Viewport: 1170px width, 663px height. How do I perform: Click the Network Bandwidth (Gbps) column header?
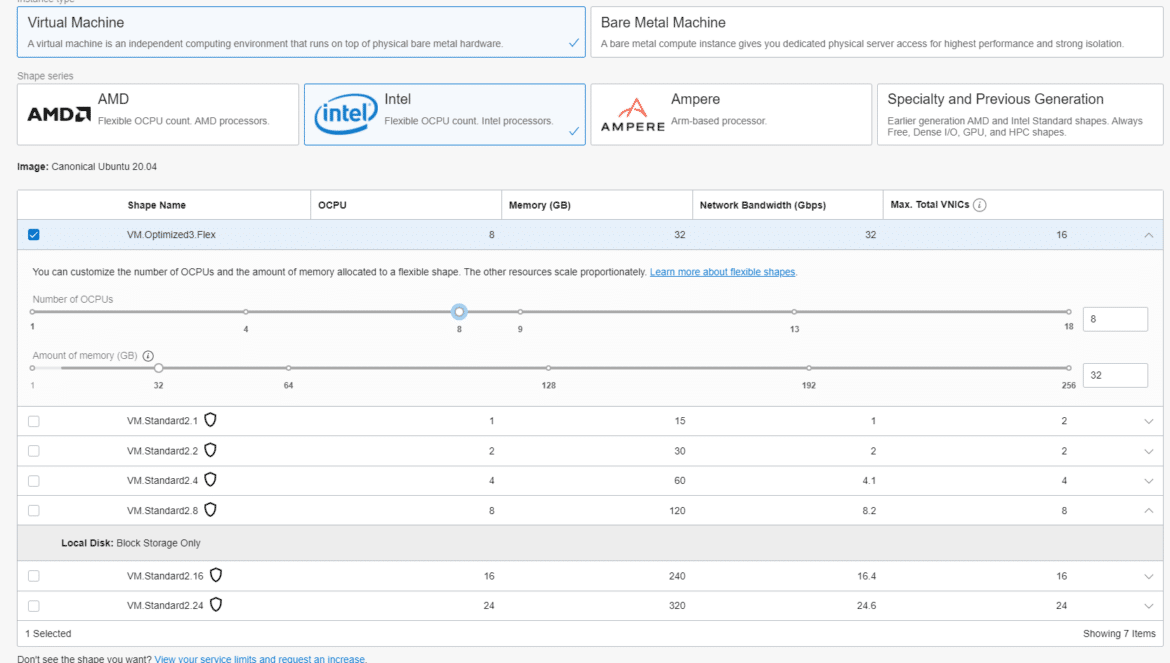coord(763,205)
